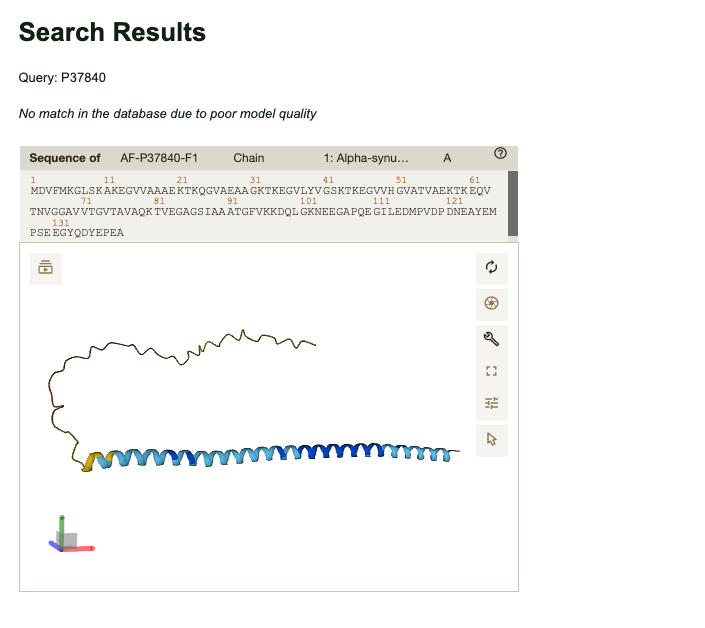Take a screenshot with the camera-shutter icon

point(491,303)
